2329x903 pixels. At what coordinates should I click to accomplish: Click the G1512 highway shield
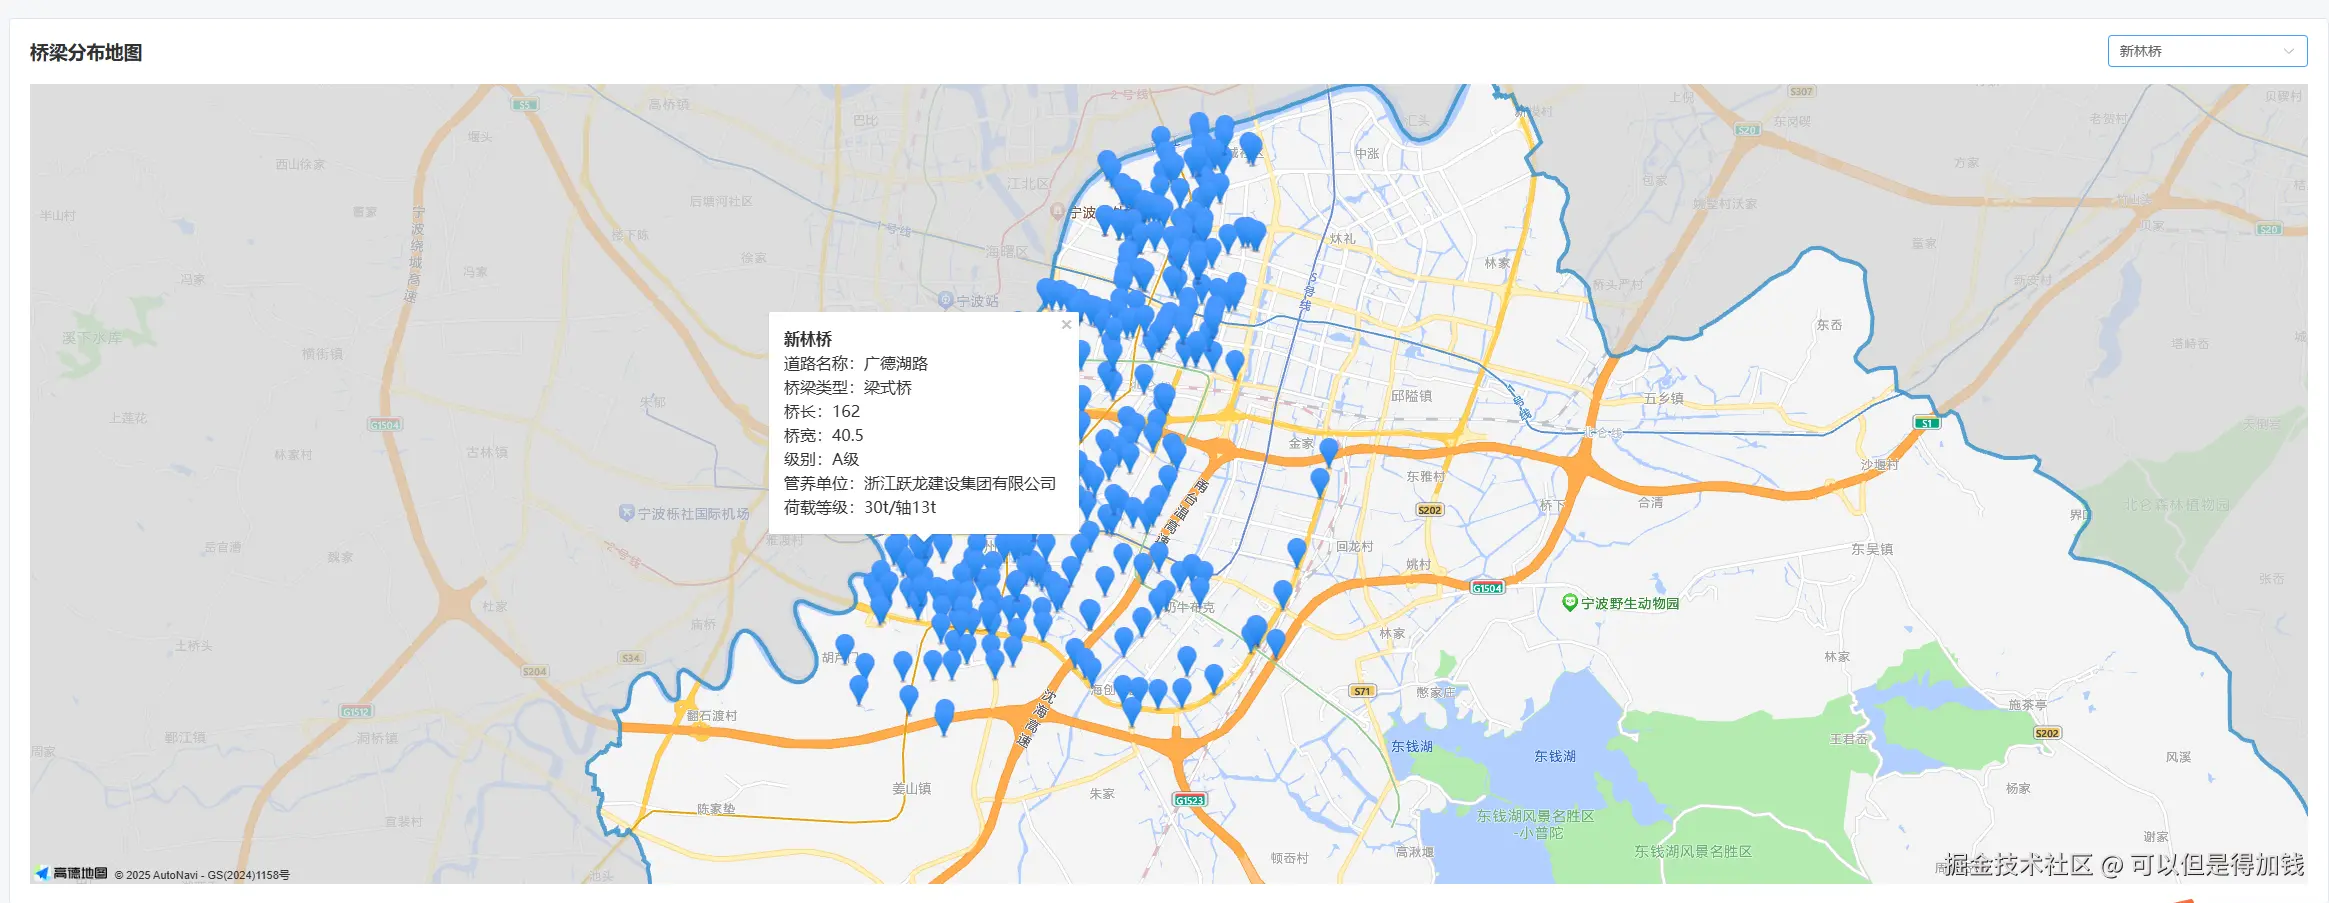pos(356,711)
